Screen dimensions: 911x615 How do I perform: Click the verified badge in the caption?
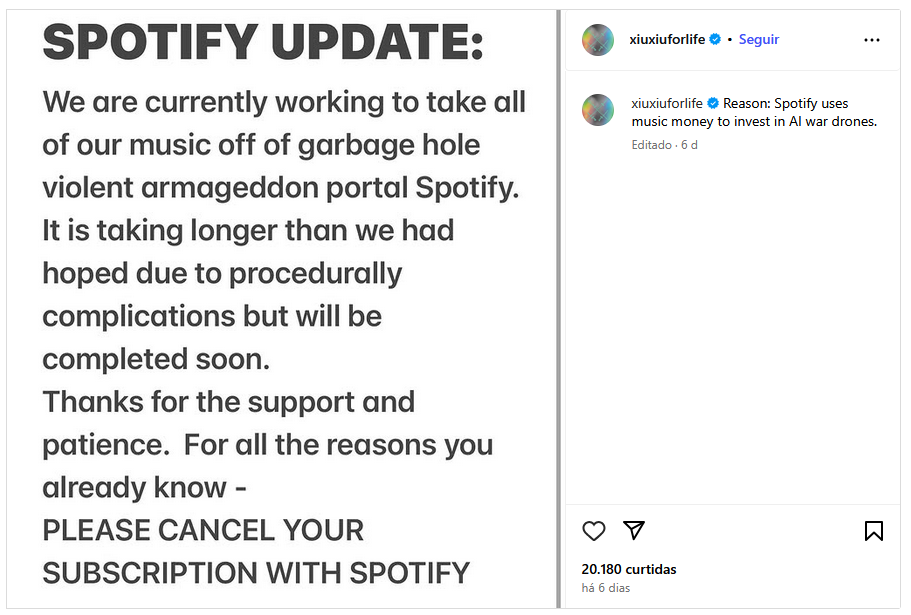pyautogui.click(x=713, y=103)
